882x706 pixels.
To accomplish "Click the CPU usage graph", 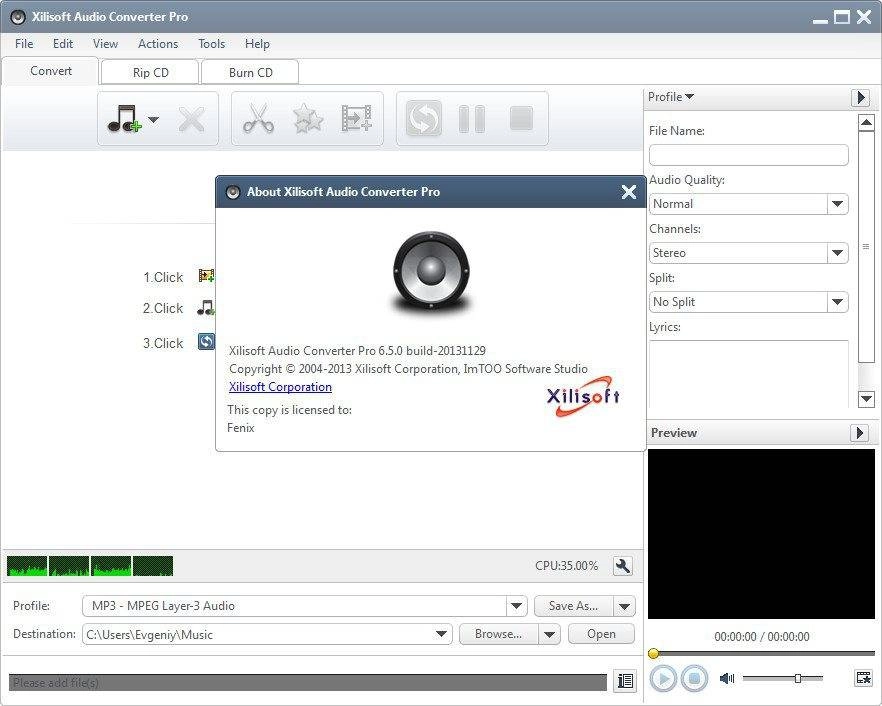I will tap(90, 566).
